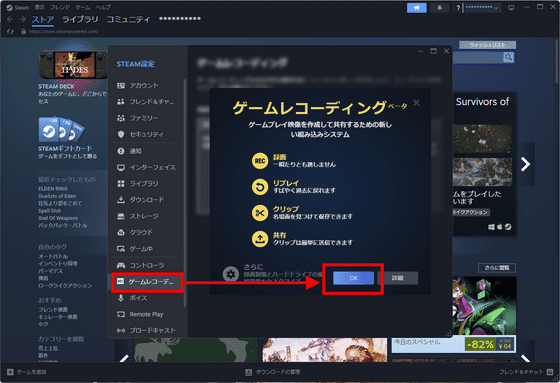Switch to the ストア tab

43,19
